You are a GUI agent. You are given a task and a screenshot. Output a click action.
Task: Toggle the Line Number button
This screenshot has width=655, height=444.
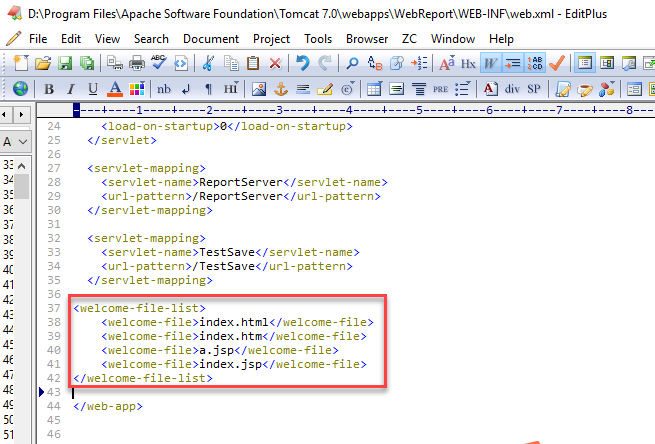(x=535, y=63)
